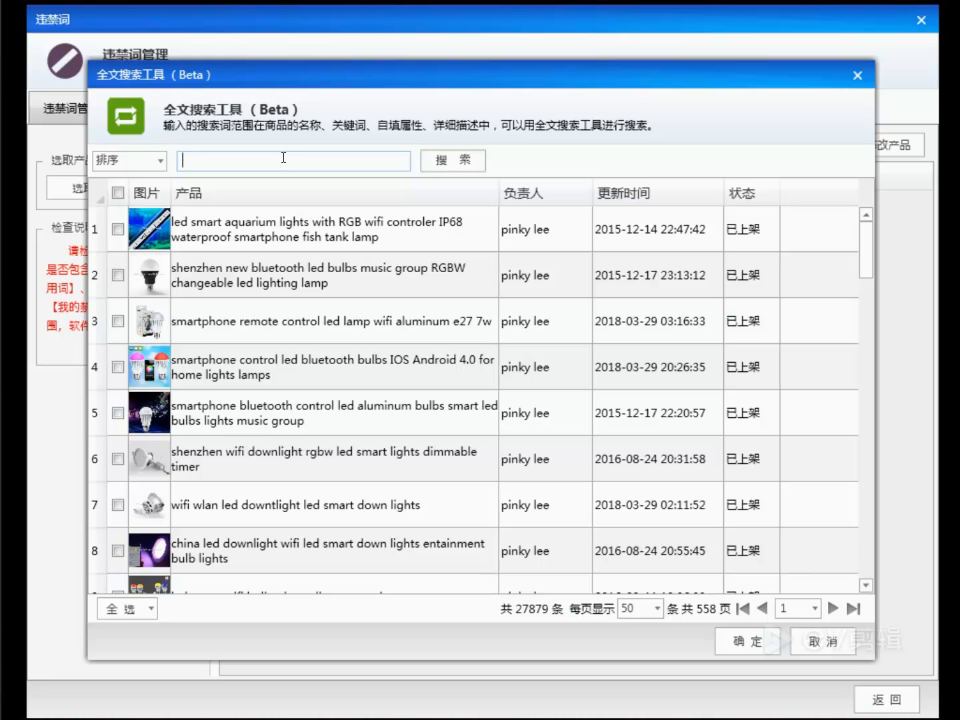Screen dimensions: 960x720
Task: Tick checkbox for IOS Android 4.0 bulbs row
Action: (x=118, y=367)
